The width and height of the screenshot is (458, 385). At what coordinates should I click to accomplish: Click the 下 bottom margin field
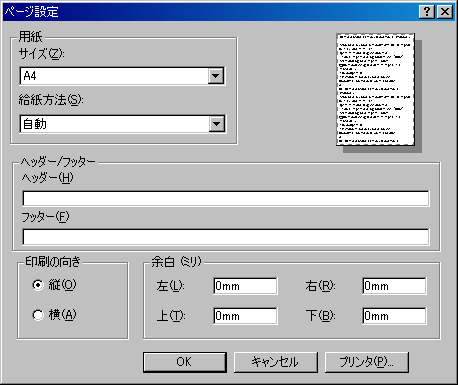pos(394,316)
